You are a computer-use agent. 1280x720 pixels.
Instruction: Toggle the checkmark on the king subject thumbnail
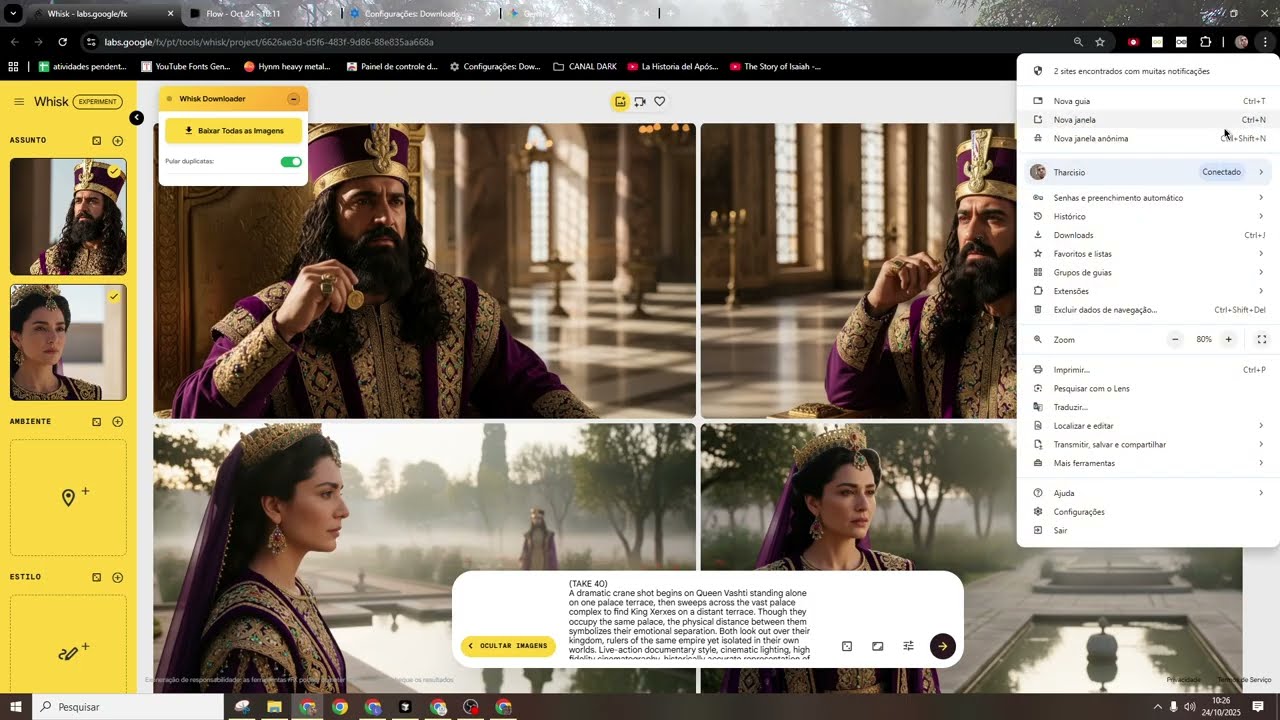114,171
